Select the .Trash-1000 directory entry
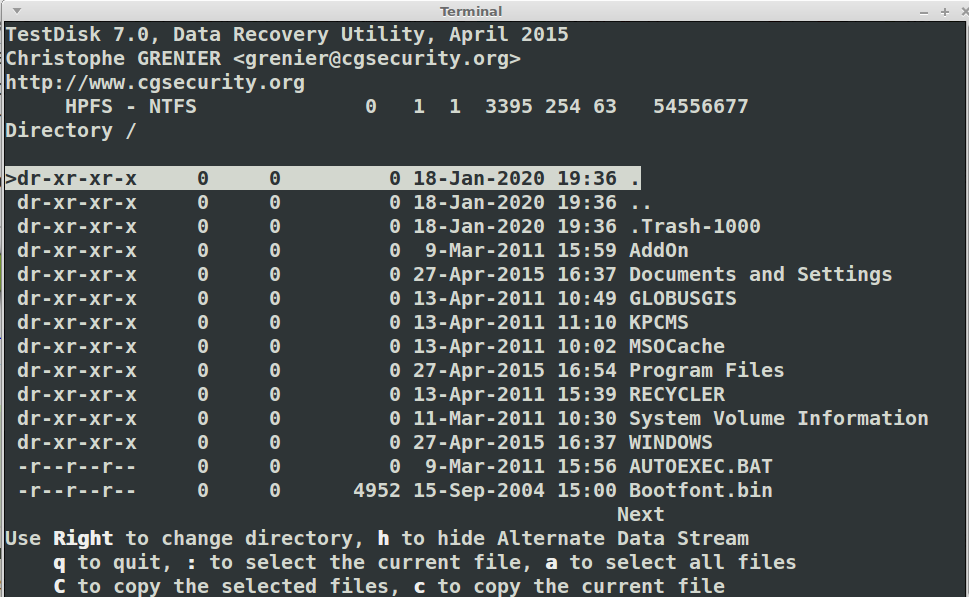 [389, 226]
